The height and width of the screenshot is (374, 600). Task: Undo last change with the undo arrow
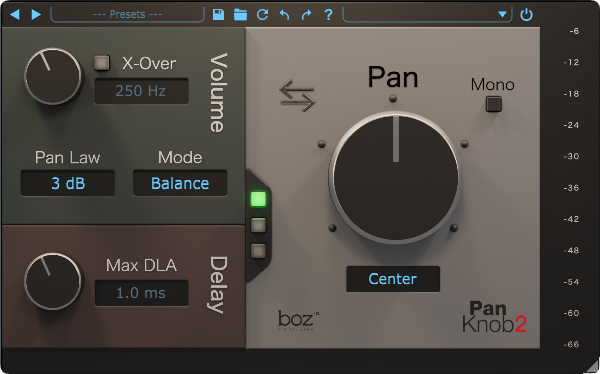pos(284,15)
